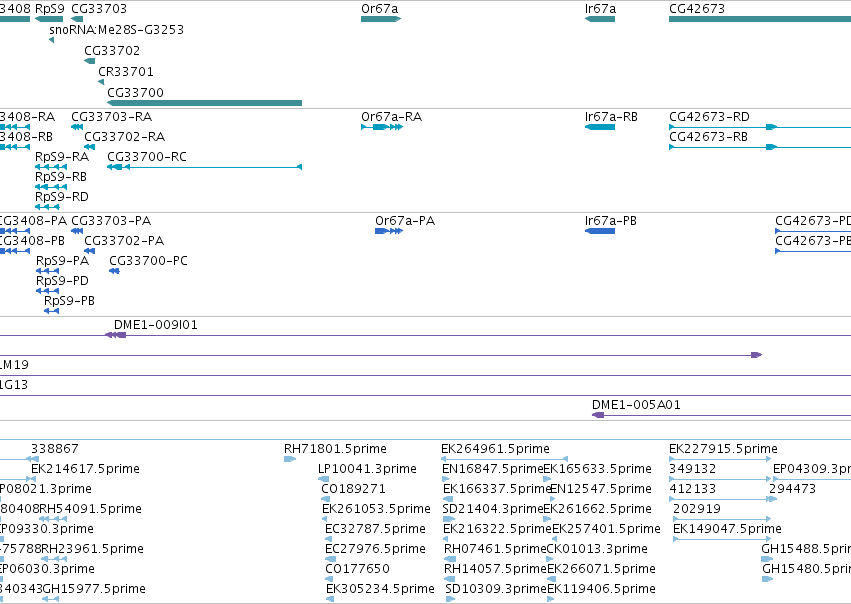Click the EC32787.5prime EST label
Viewport: 851px width, 604px height.
(376, 529)
